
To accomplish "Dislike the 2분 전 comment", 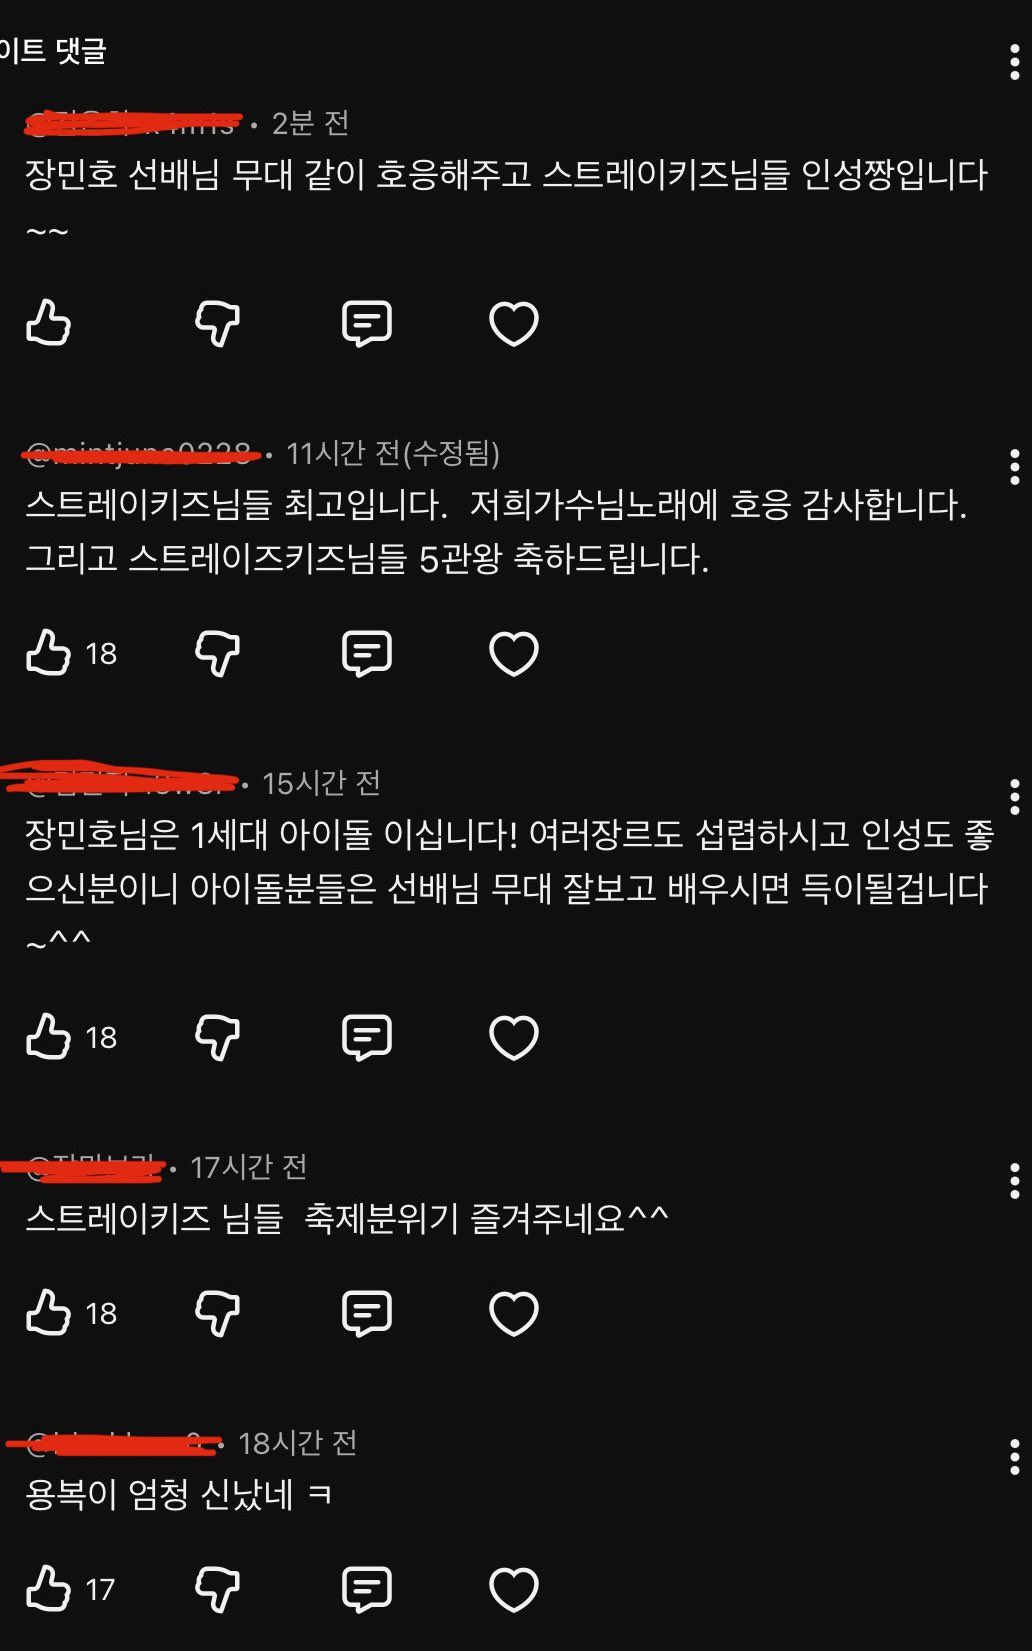I will (217, 323).
